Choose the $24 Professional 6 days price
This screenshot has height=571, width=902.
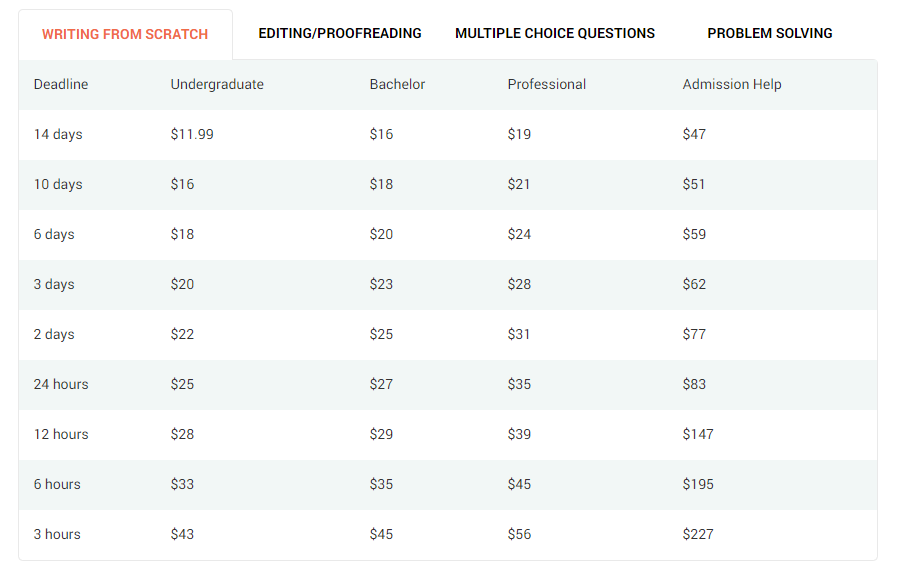[x=519, y=235]
